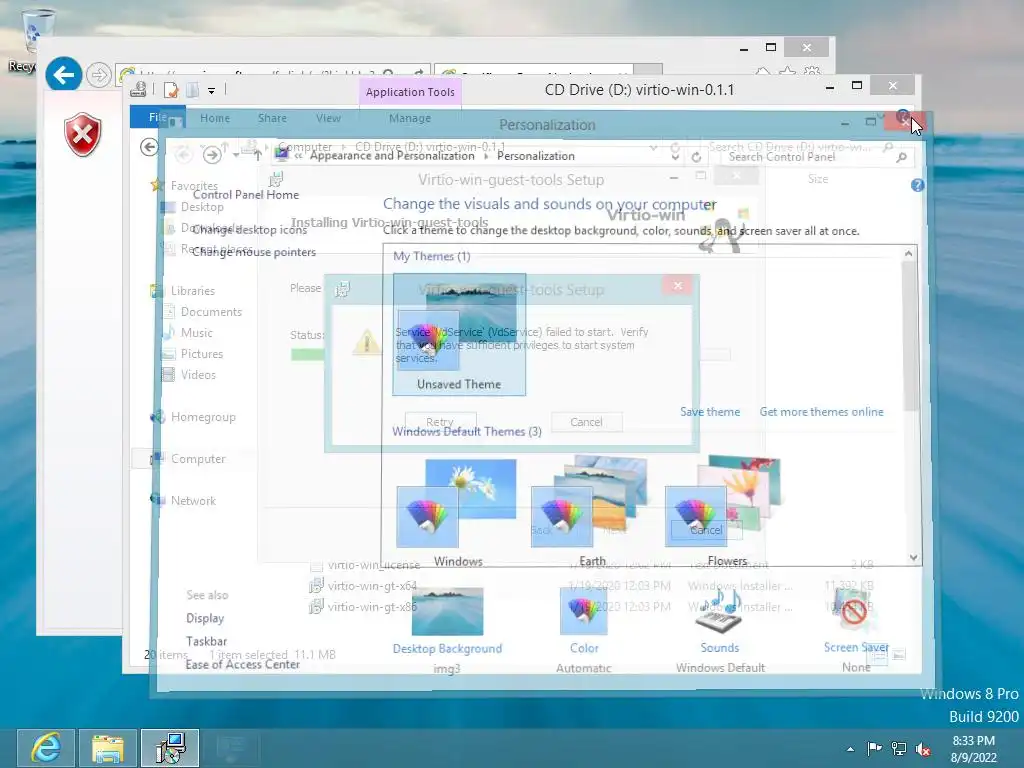Screen dimensions: 1024x768
Task: Switch to the Home ribbon tab in Explorer
Action: pos(215,118)
